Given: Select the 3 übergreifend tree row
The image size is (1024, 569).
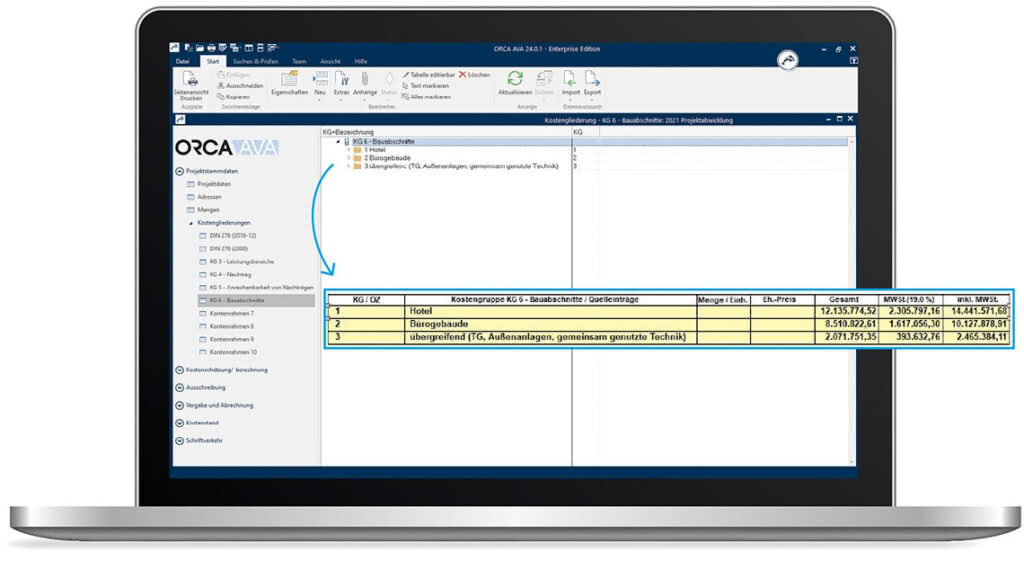Looking at the screenshot, I should [461, 167].
